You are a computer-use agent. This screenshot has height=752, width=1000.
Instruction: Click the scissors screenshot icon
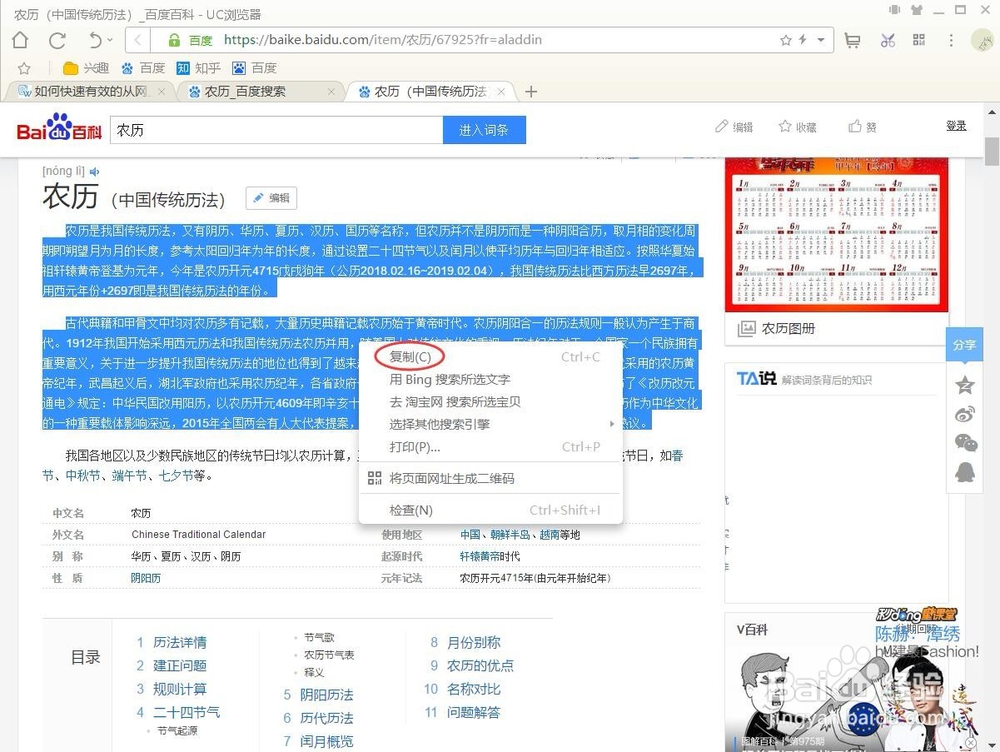click(887, 40)
